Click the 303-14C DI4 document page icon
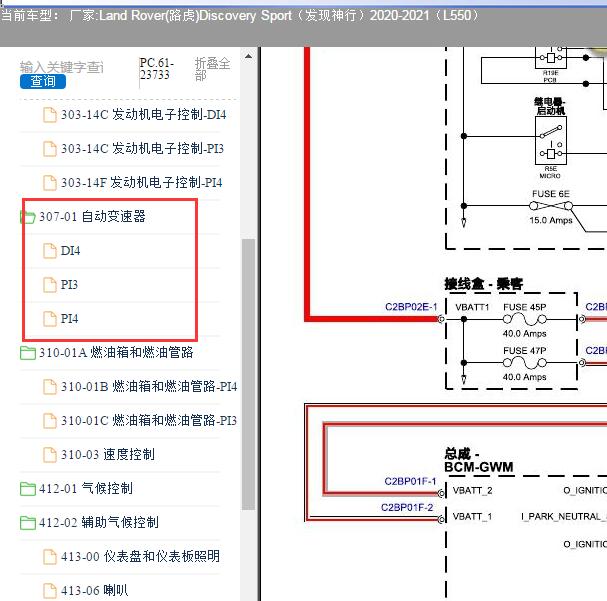Image resolution: width=607 pixels, height=601 pixels. [x=50, y=115]
